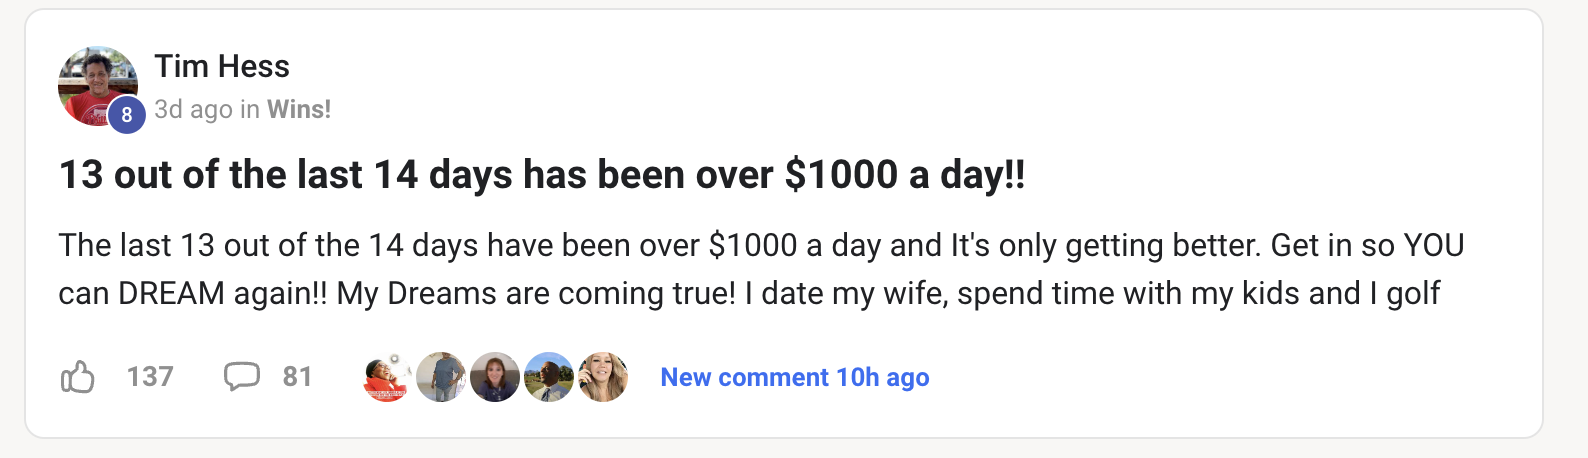The image size is (1588, 458).
Task: Click the 81 comments count
Action: (297, 377)
